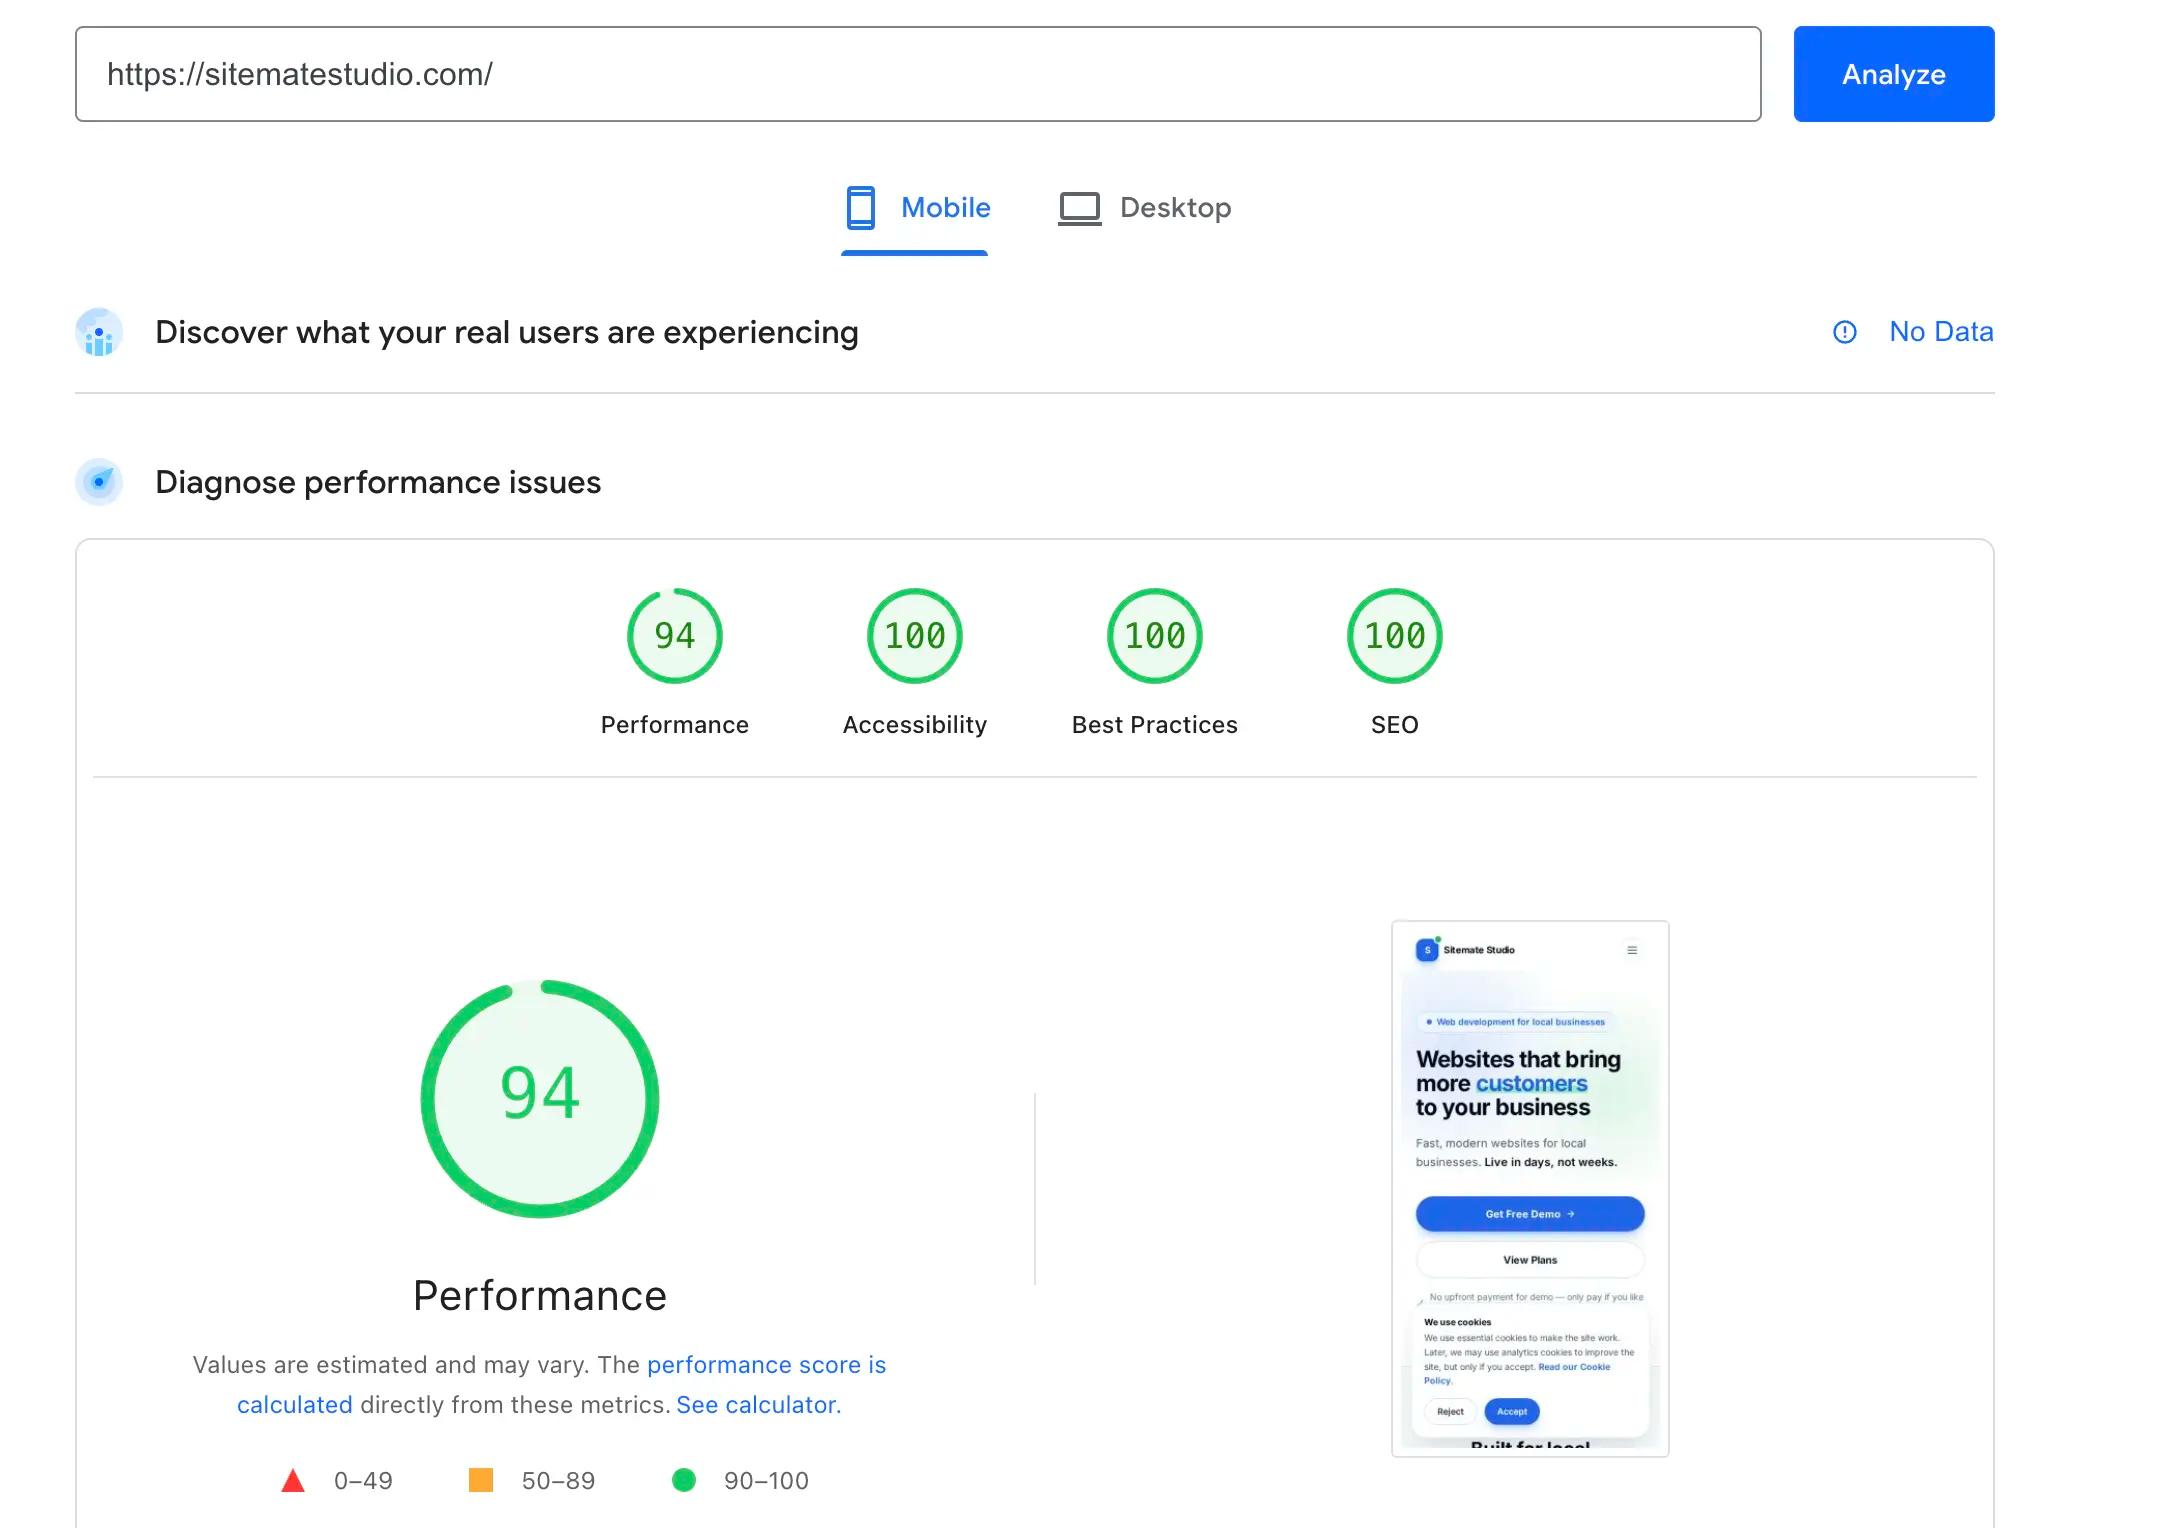Viewport: 2178px width, 1528px height.
Task: Click 'Discover what your real users are experiencing' heading
Action: click(x=507, y=332)
